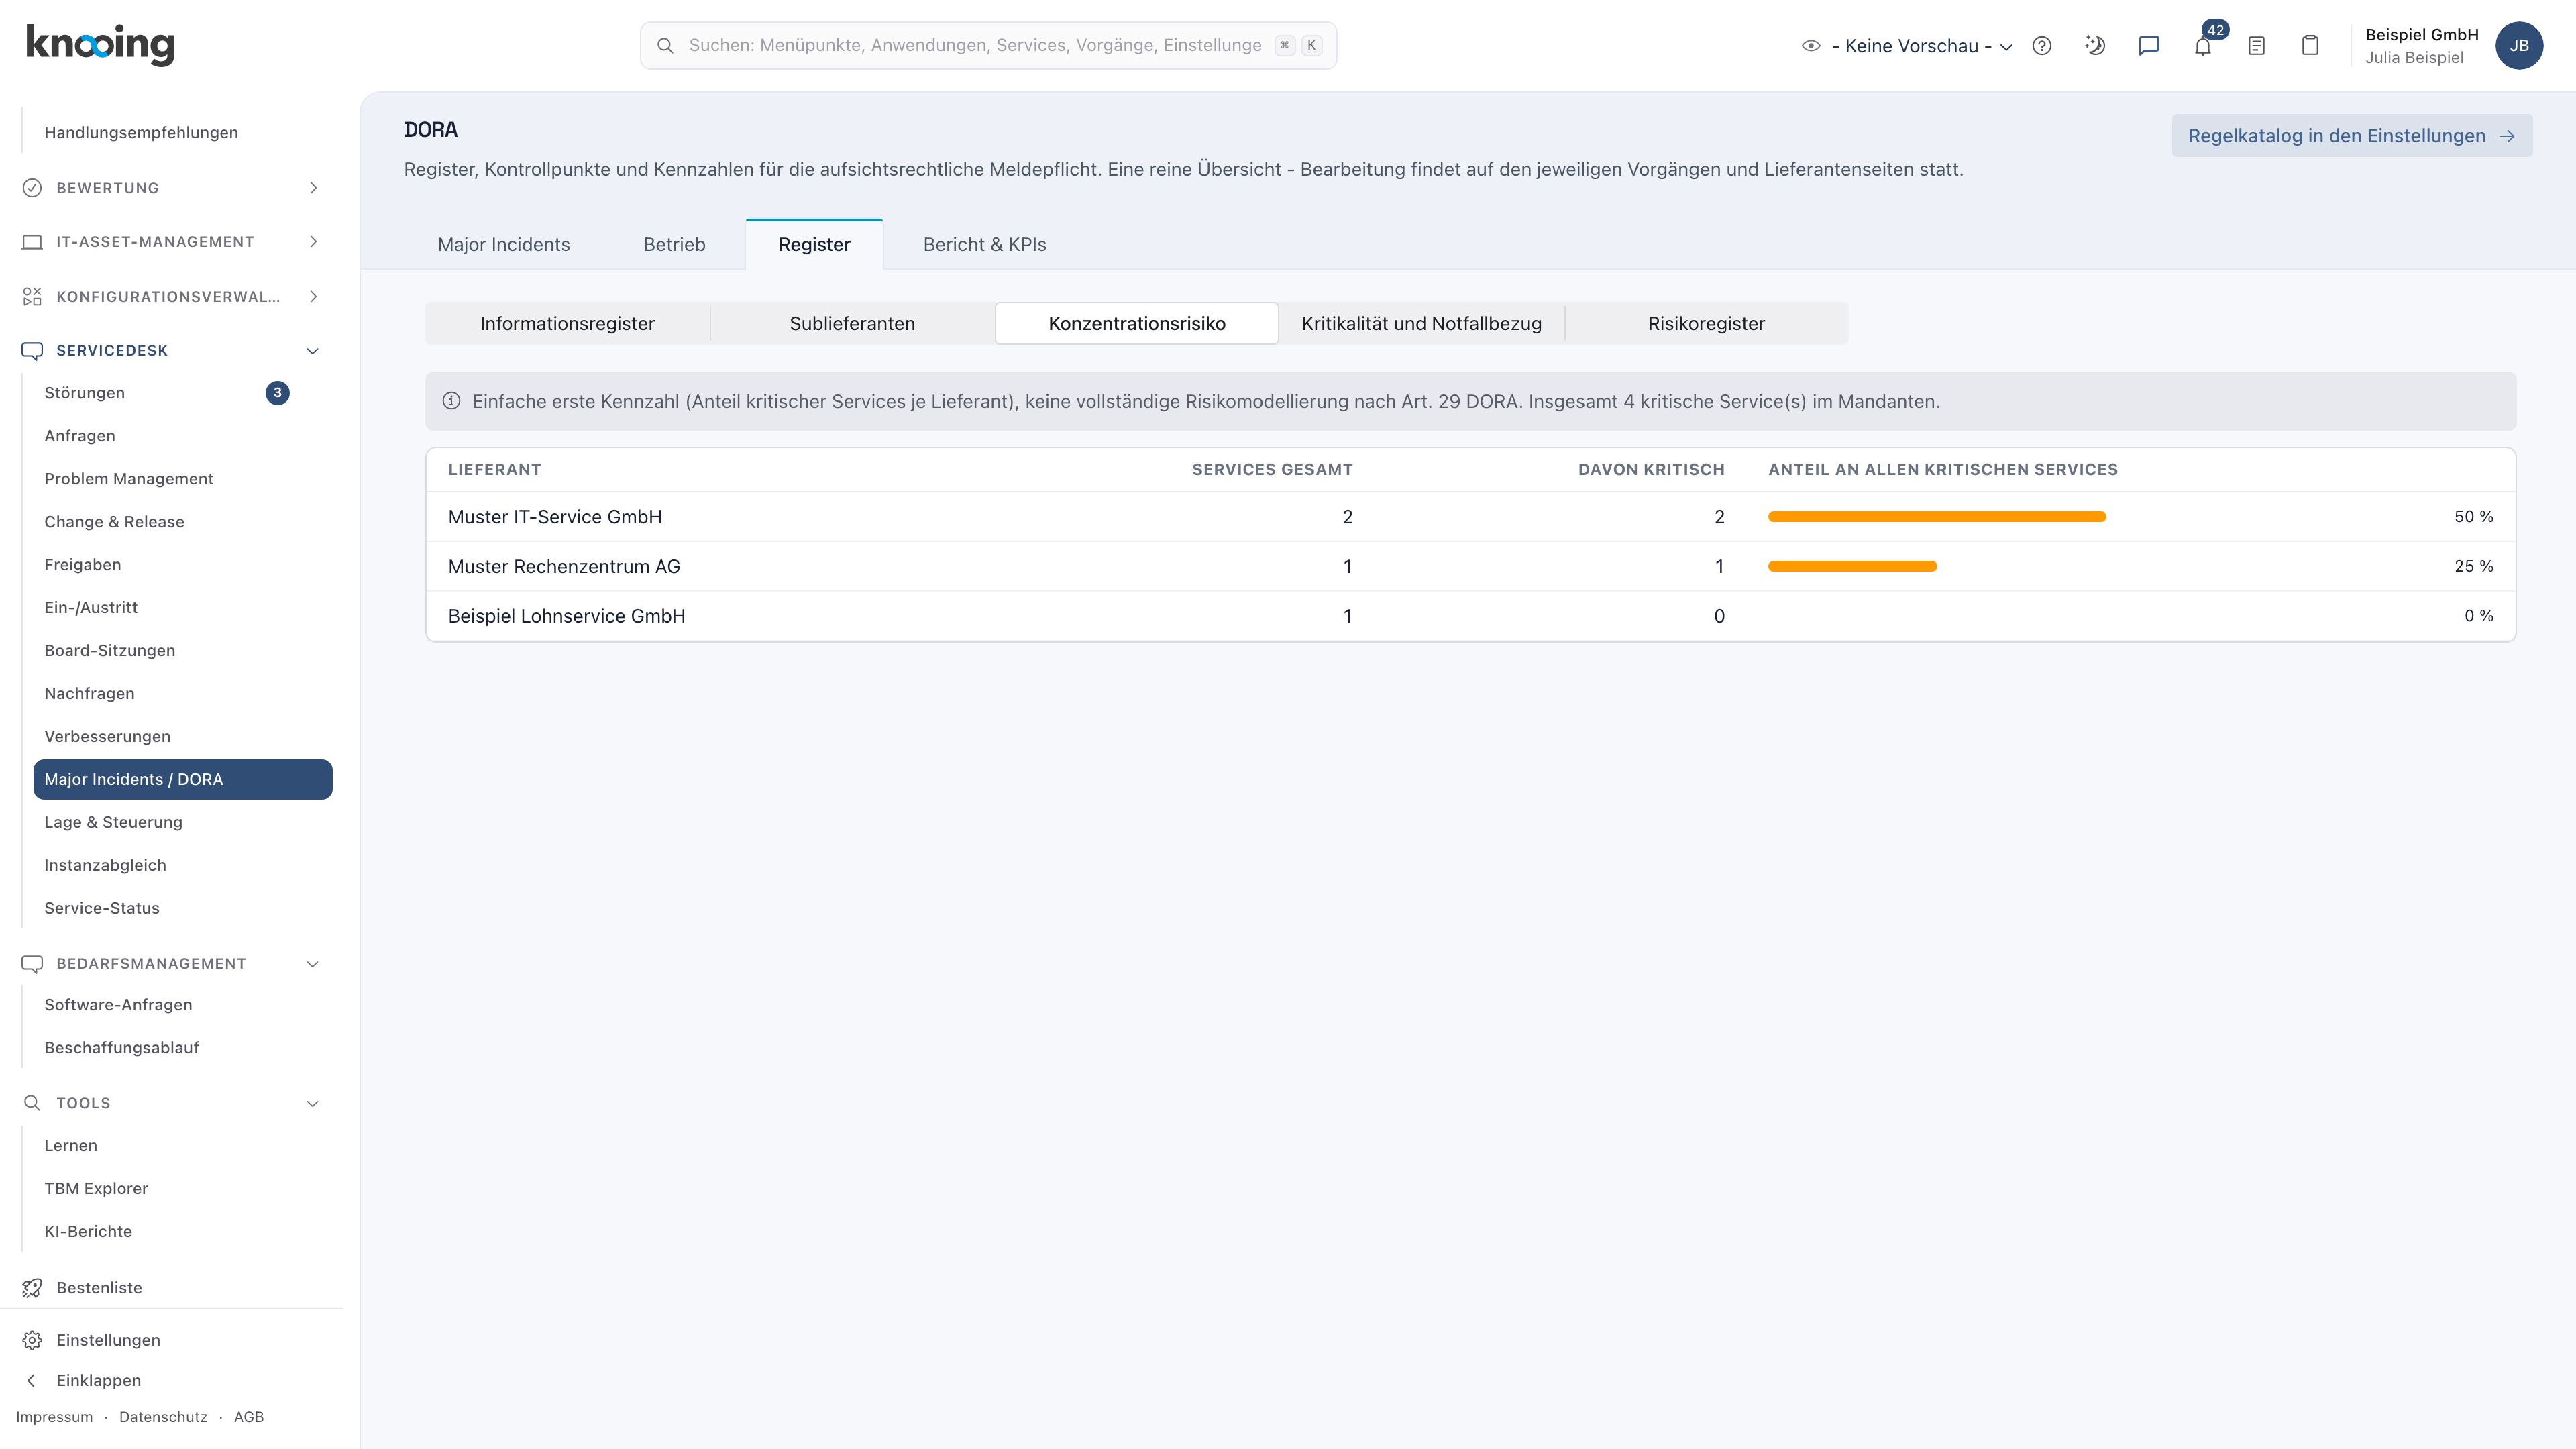Open the Impressum footer link

(54, 1417)
